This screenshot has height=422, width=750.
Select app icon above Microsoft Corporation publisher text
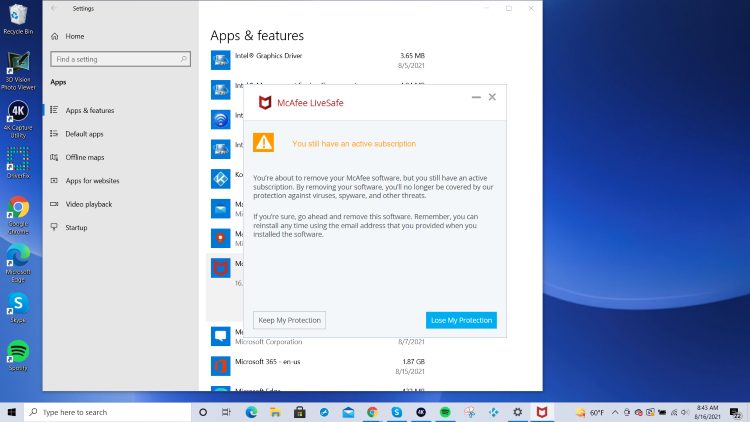[221, 336]
